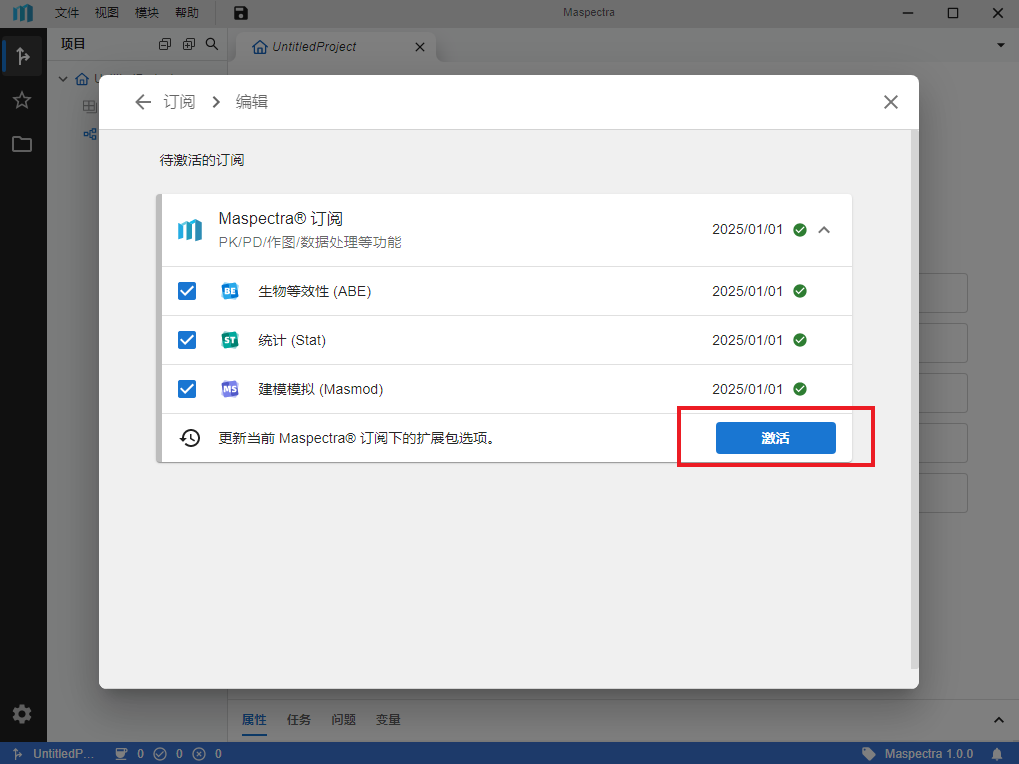Click green check in 统计 row

800,340
